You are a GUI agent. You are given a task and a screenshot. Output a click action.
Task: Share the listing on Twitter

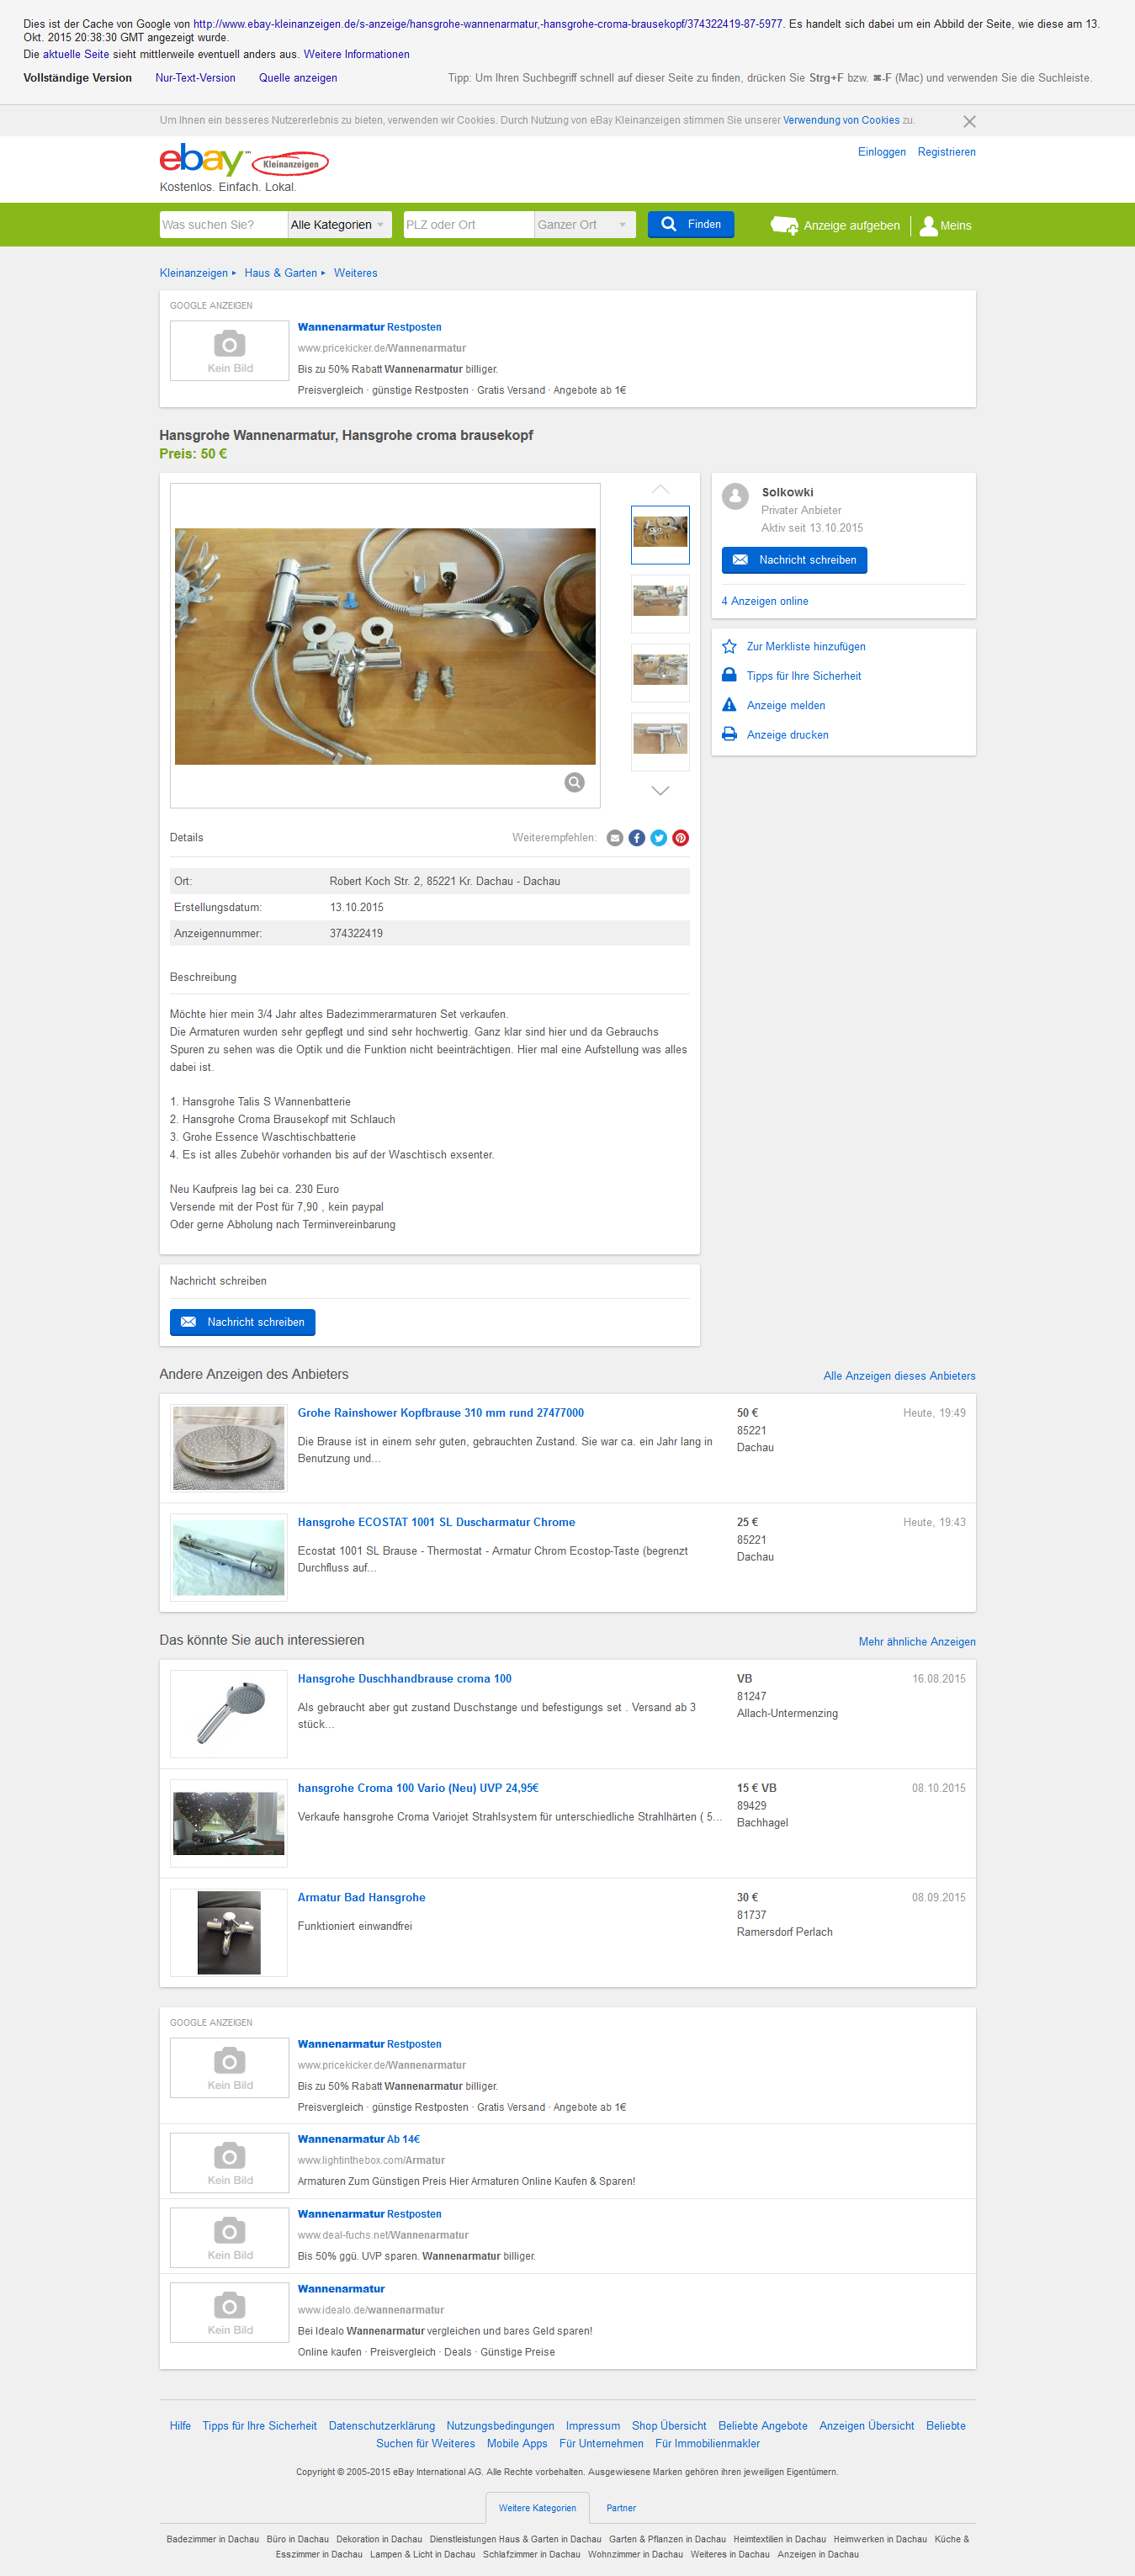tap(659, 838)
